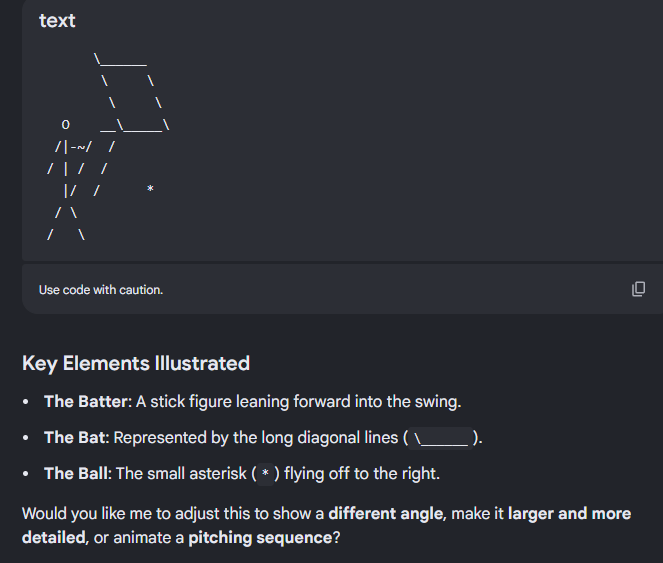Click the top edge of the ASCII bat

click(x=121, y=60)
